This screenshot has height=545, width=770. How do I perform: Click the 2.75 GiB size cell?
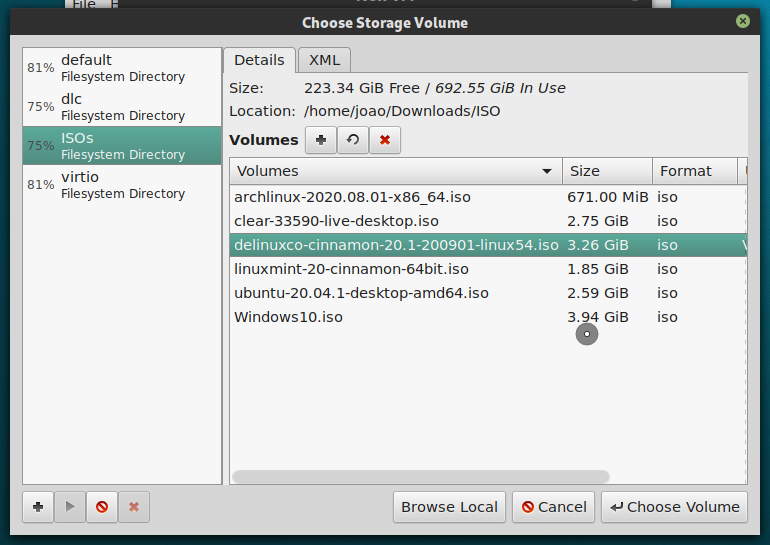(x=598, y=221)
